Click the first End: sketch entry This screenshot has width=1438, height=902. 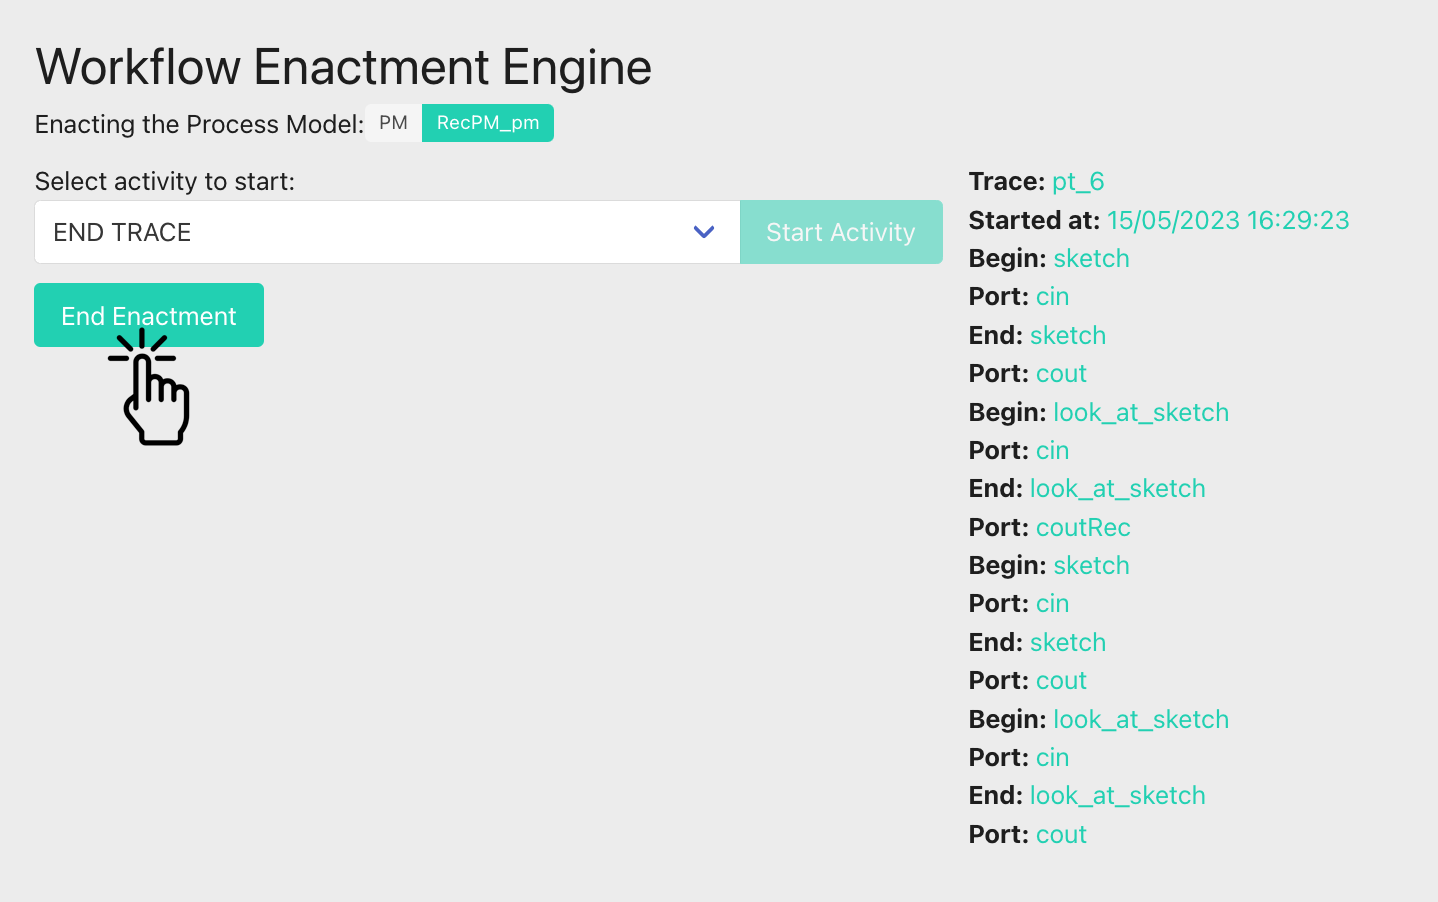[x=1036, y=335]
